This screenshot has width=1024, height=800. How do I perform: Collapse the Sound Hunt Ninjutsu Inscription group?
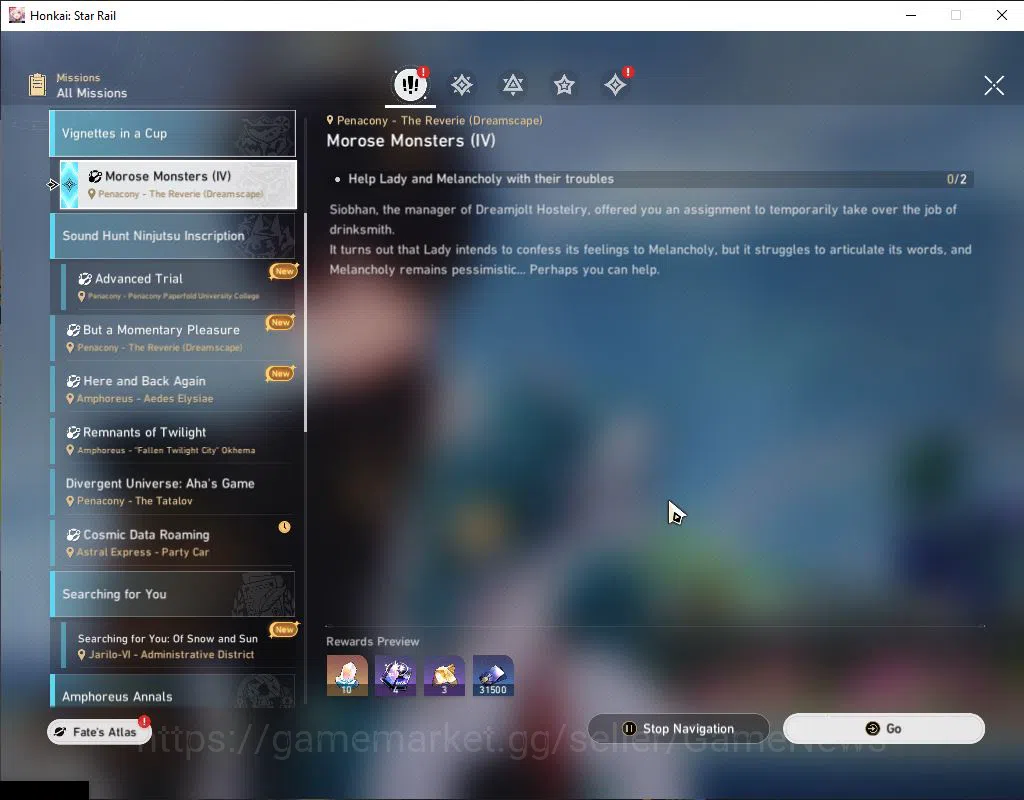173,236
